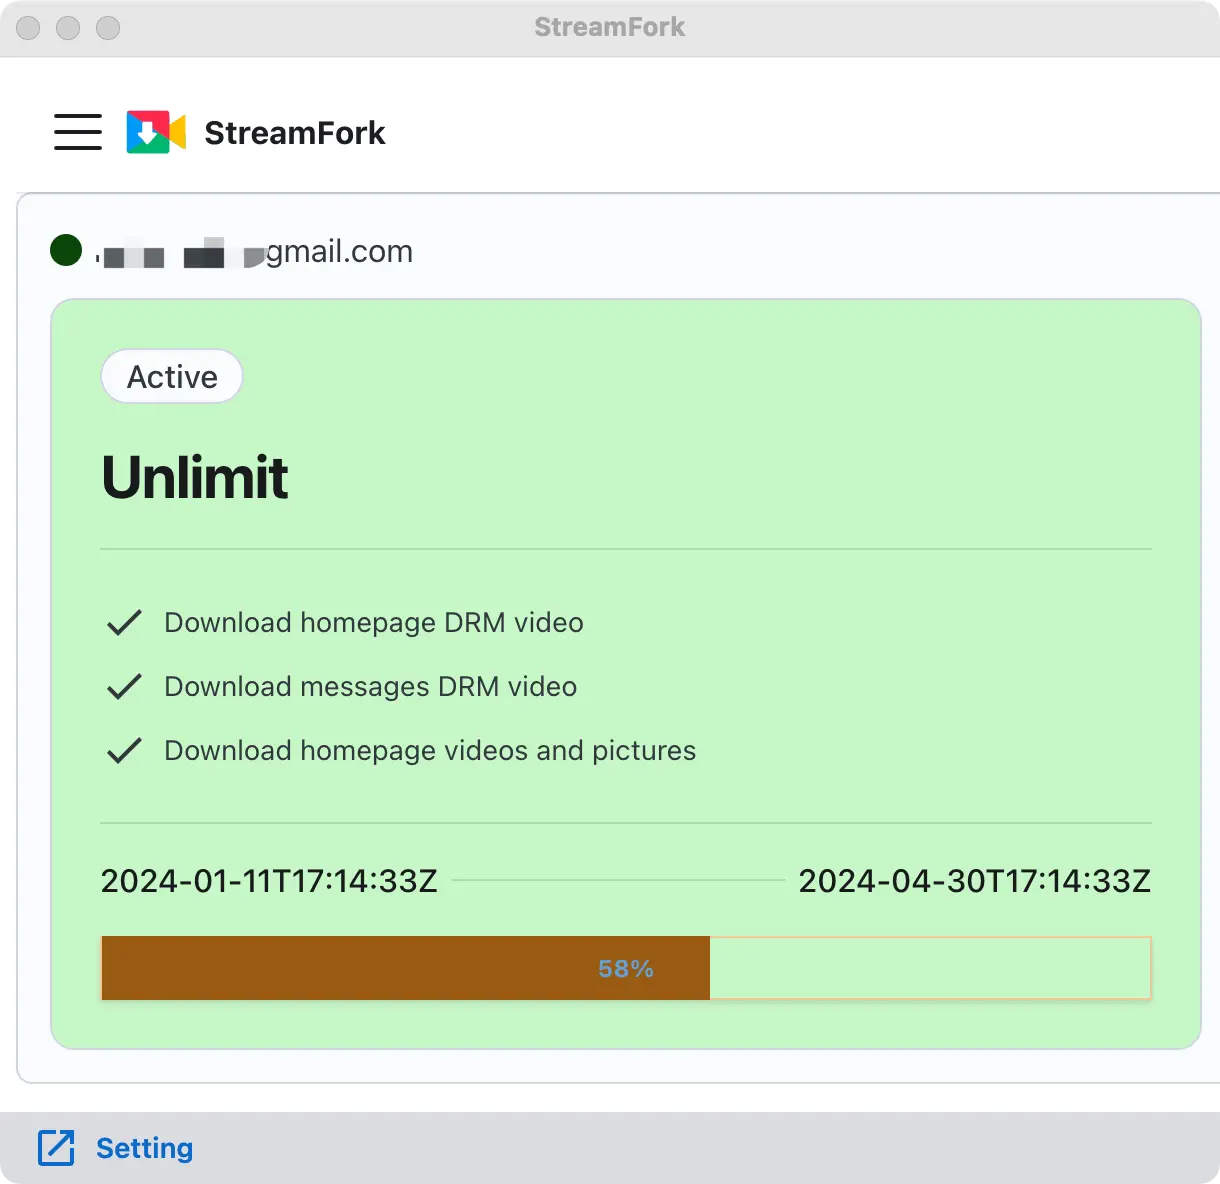The image size is (1220, 1184).
Task: Toggle the Download homepage DRM video feature
Action: pyautogui.click(x=373, y=622)
